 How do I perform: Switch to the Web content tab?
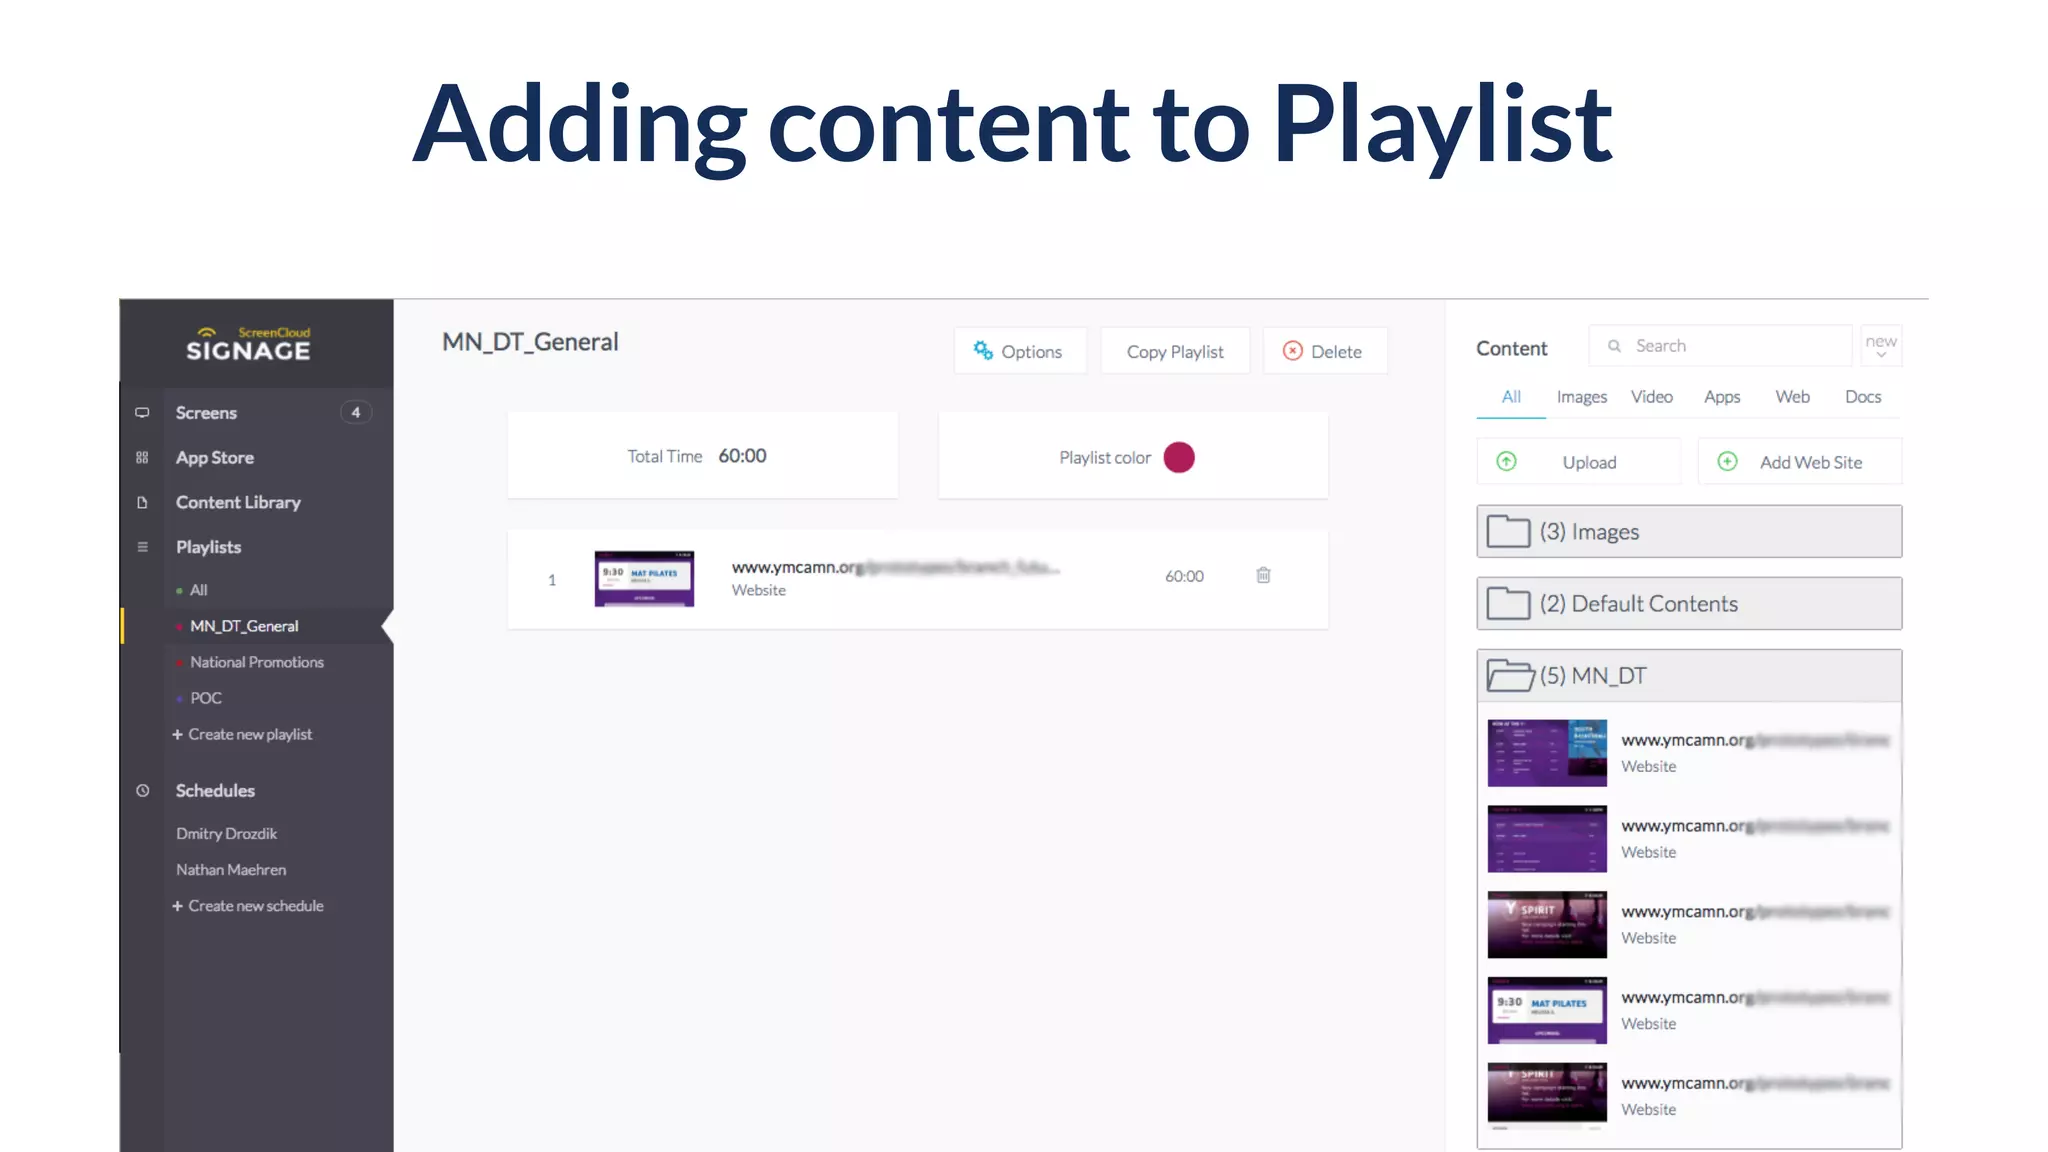click(1793, 397)
